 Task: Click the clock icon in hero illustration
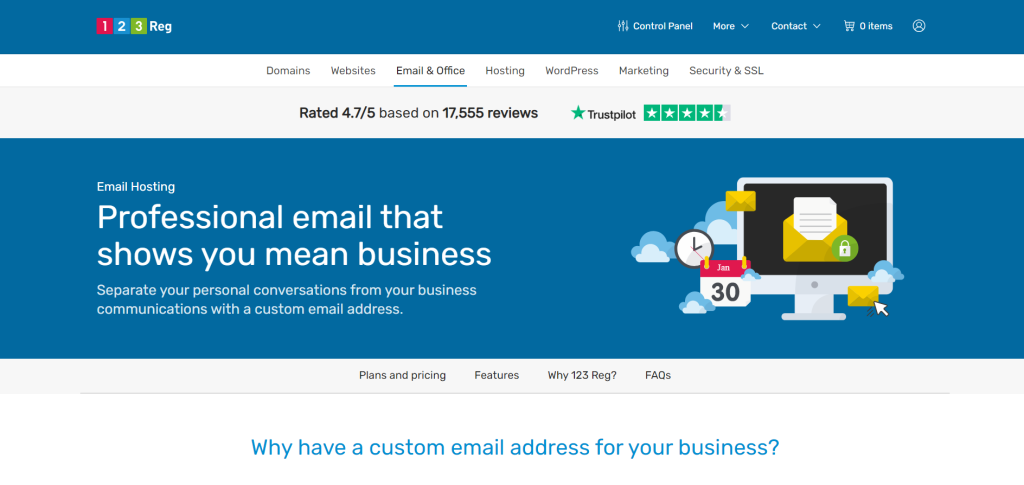click(693, 248)
